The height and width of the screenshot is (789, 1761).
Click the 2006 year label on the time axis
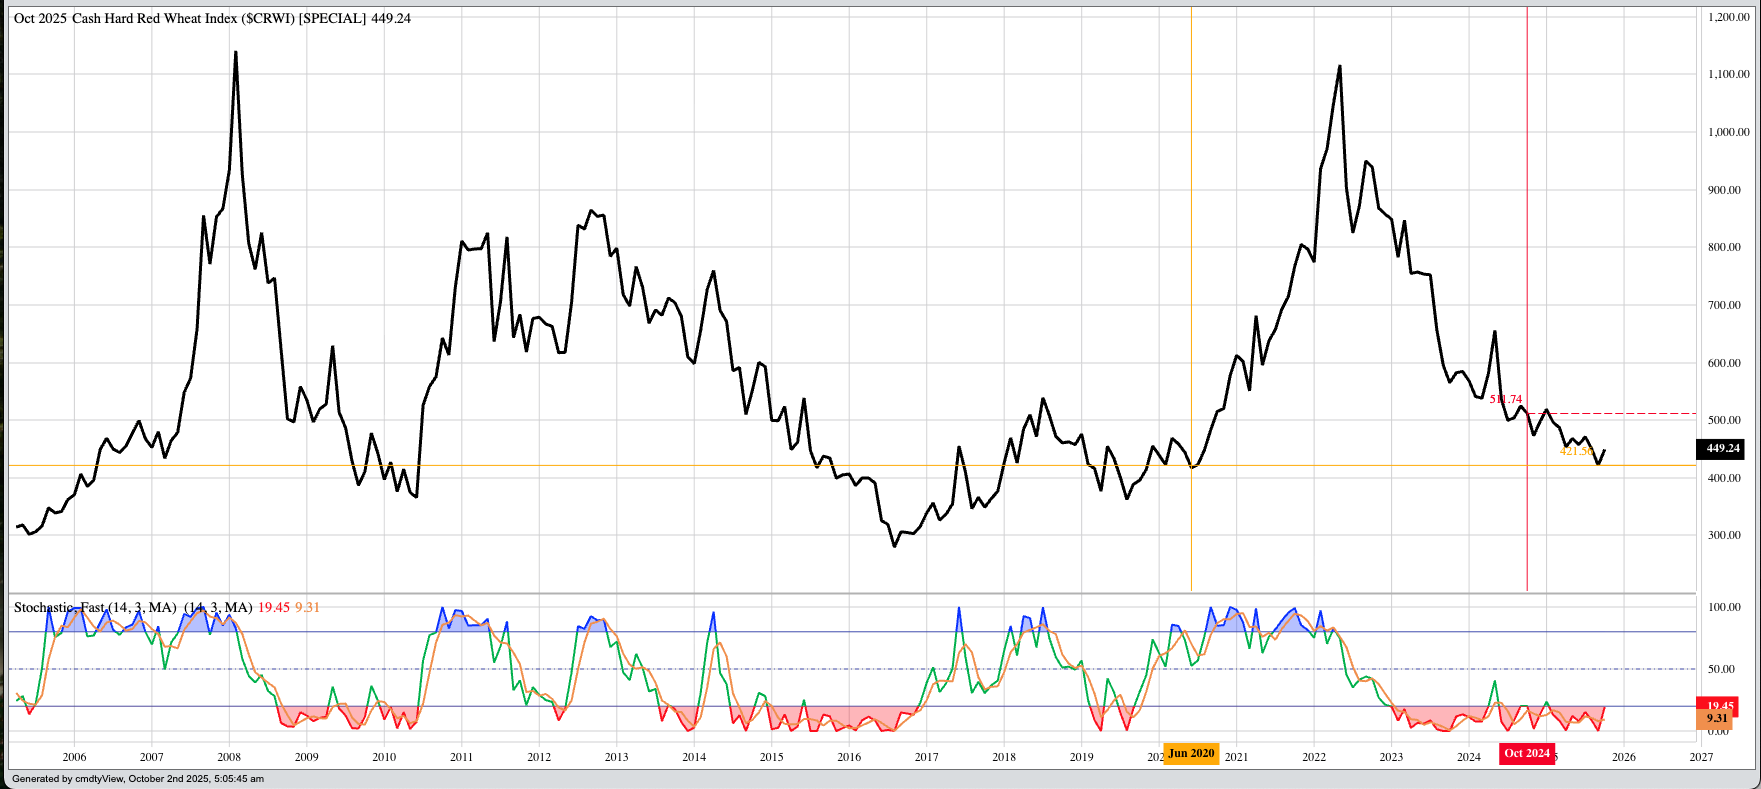[74, 757]
